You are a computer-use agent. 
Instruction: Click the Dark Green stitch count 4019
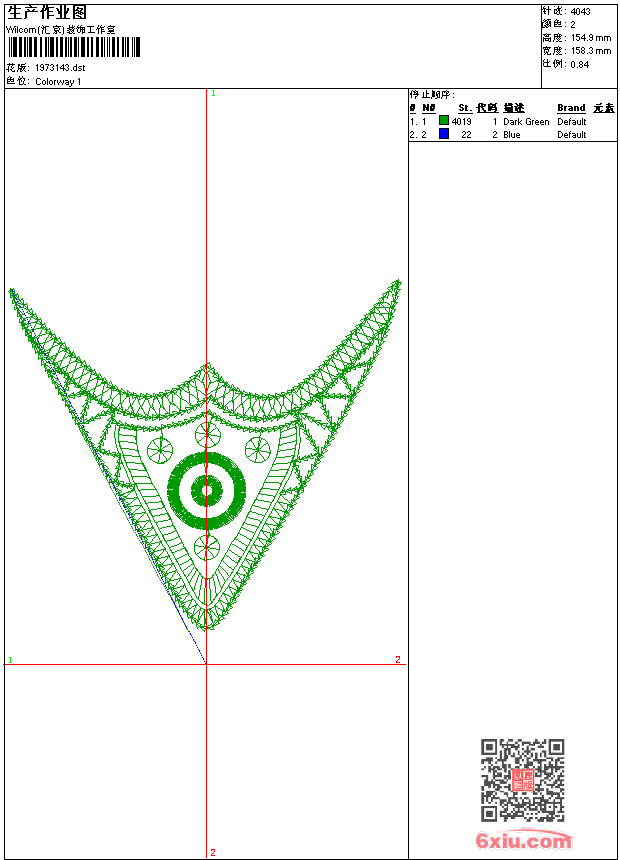461,122
